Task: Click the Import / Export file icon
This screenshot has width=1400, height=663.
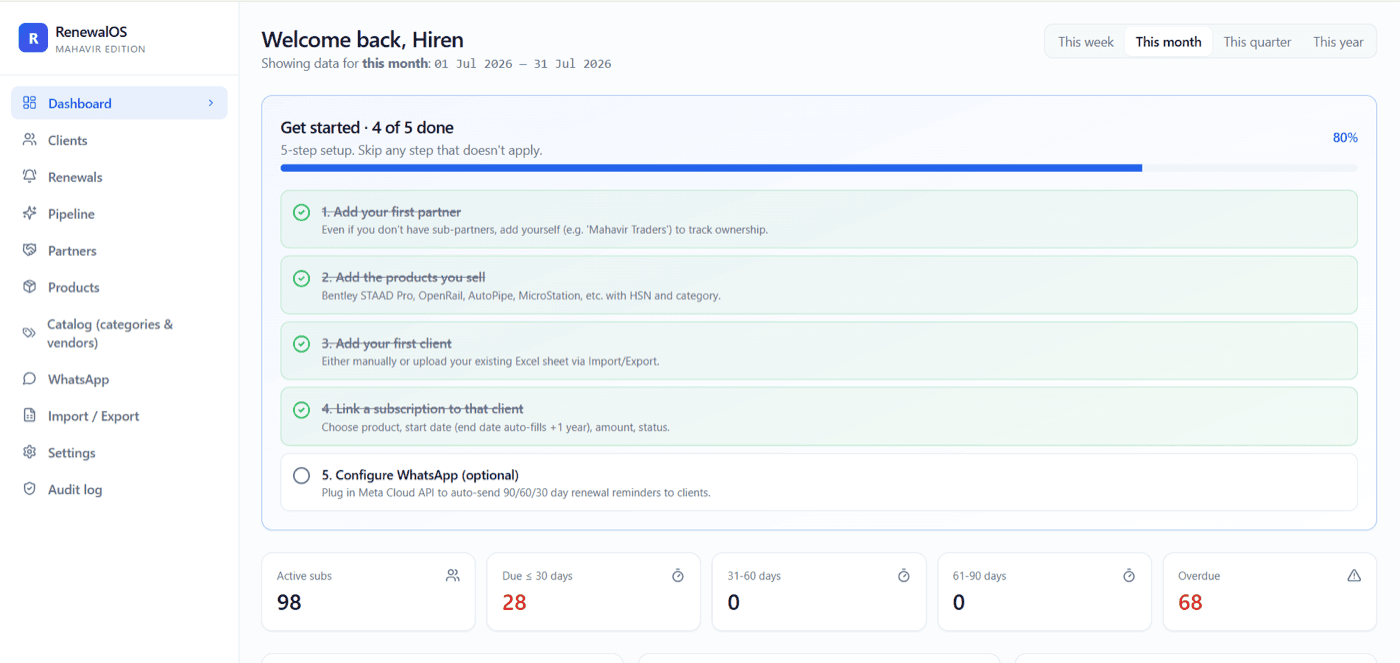Action: click(29, 416)
